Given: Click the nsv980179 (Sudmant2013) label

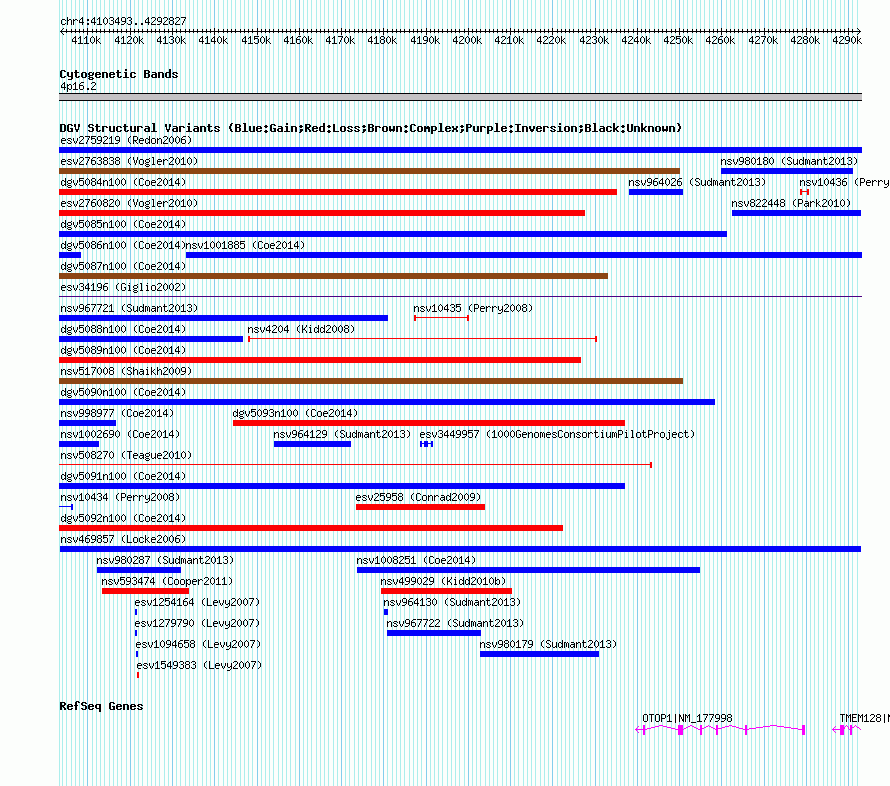Looking at the screenshot, I should click(548, 644).
